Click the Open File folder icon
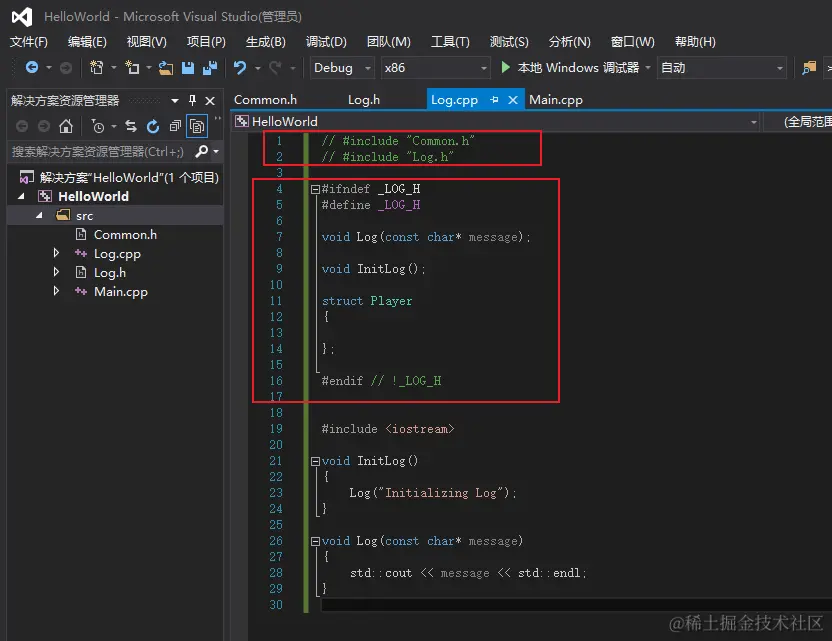832x641 pixels. click(166, 67)
